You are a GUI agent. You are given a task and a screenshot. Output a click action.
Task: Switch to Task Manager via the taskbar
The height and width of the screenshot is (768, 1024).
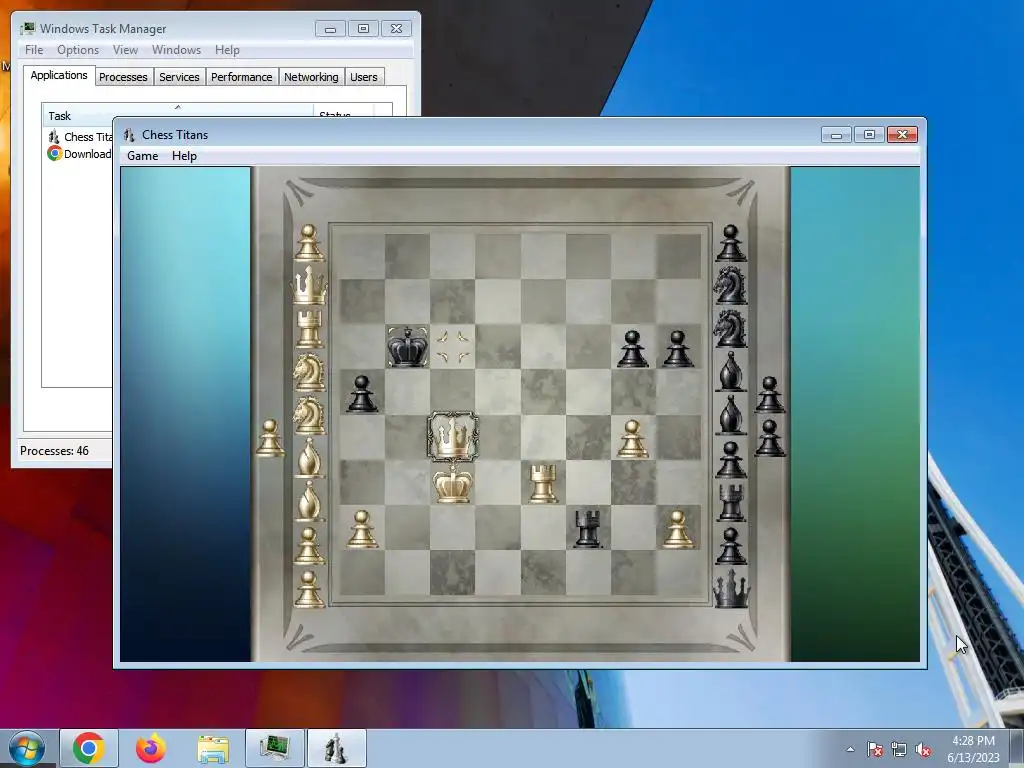click(x=275, y=748)
